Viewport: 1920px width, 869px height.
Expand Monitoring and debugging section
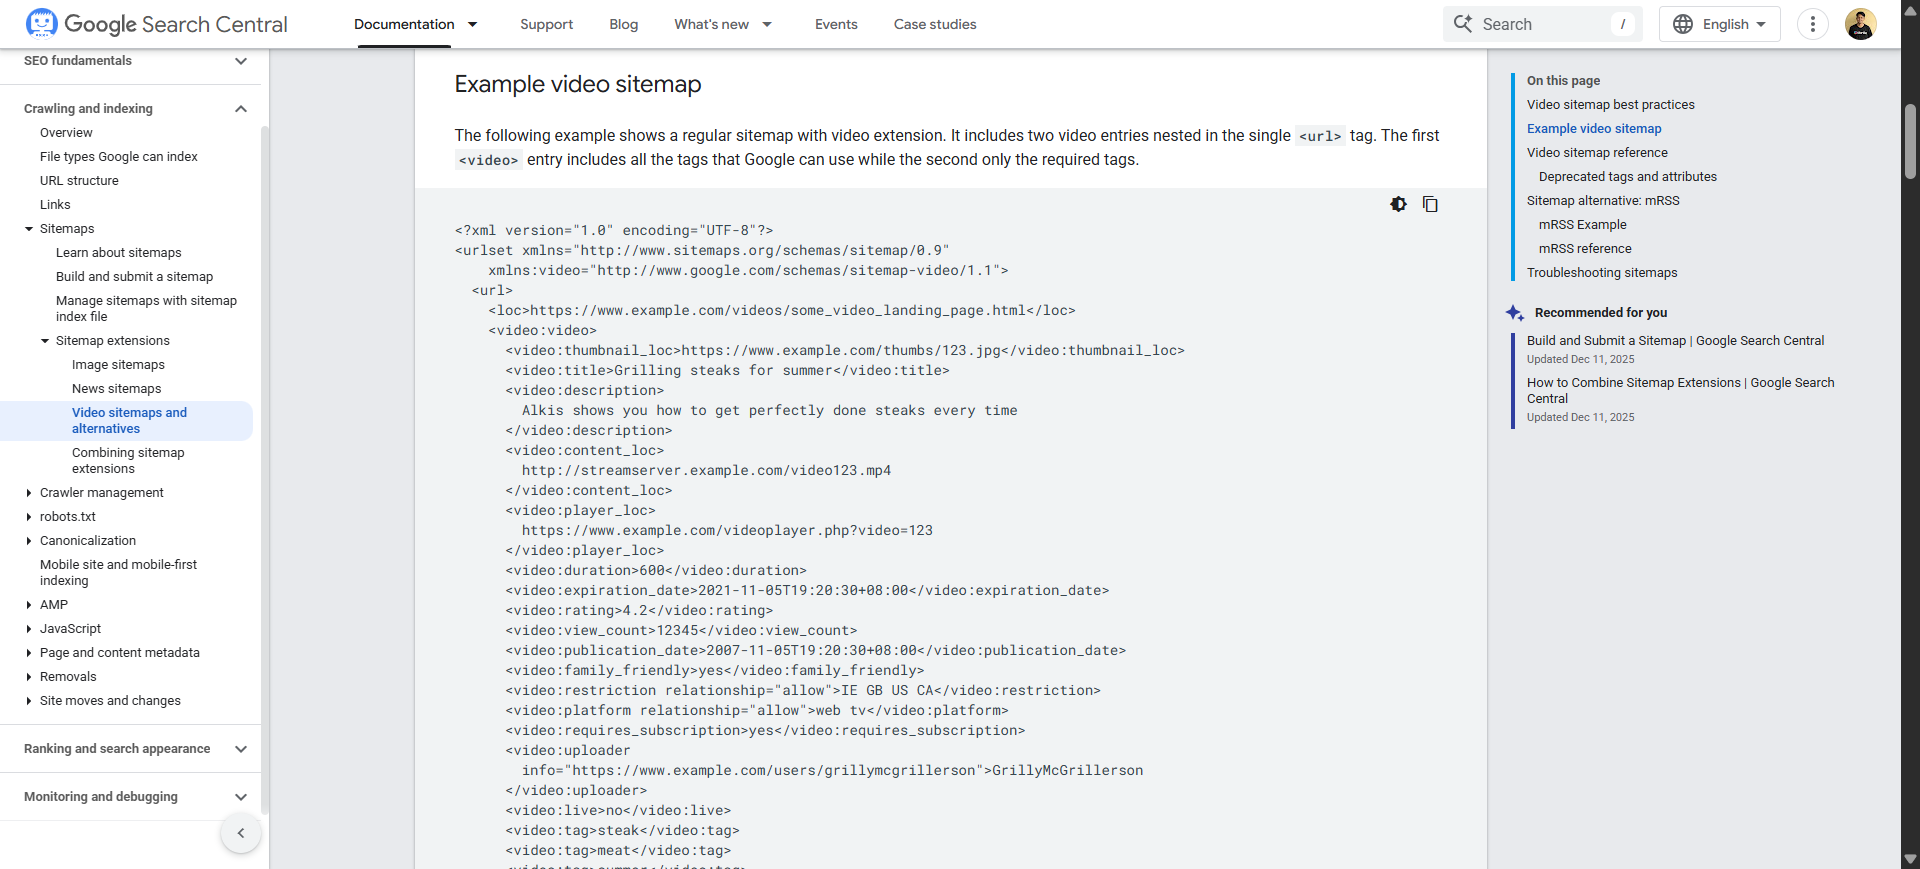[x=241, y=797]
